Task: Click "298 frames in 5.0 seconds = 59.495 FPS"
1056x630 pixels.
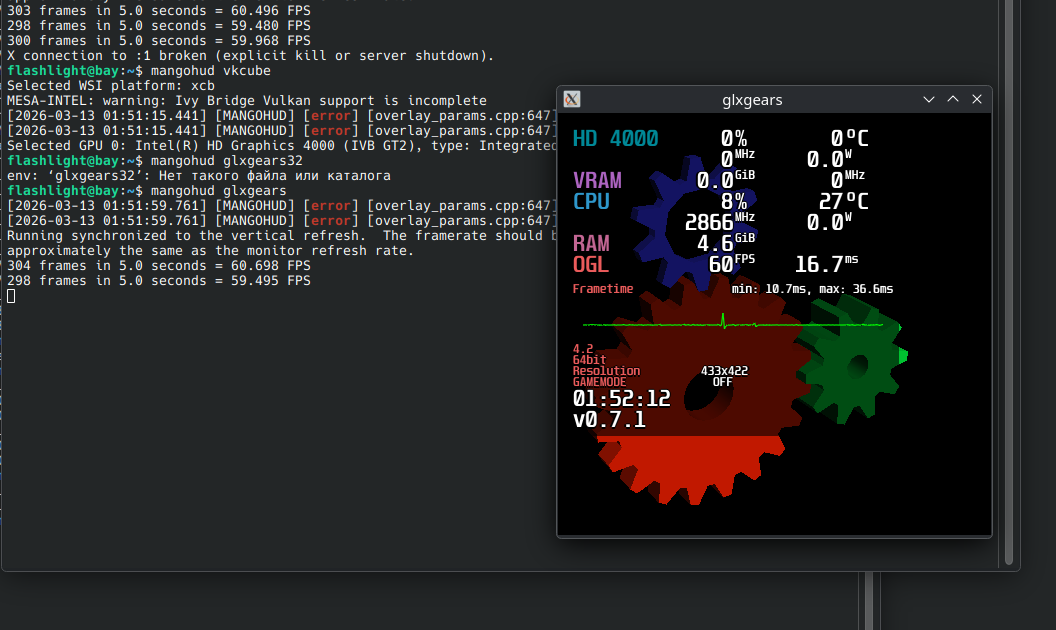Action: point(159,280)
